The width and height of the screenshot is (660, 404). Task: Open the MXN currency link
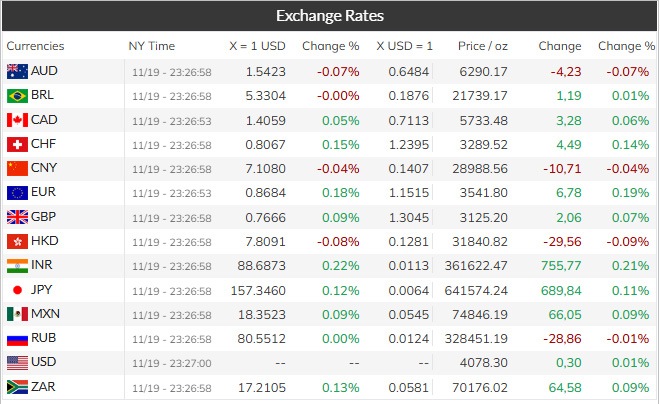46,314
